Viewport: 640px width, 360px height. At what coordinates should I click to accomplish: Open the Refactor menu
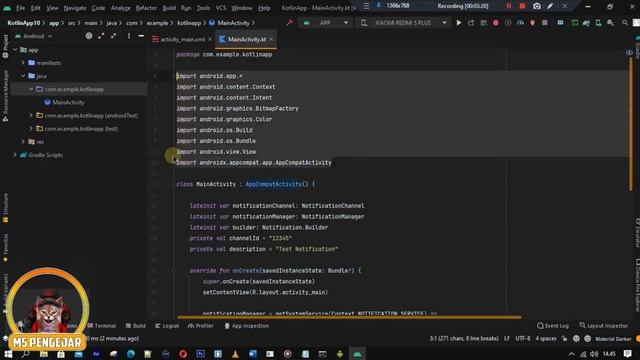click(x=146, y=8)
